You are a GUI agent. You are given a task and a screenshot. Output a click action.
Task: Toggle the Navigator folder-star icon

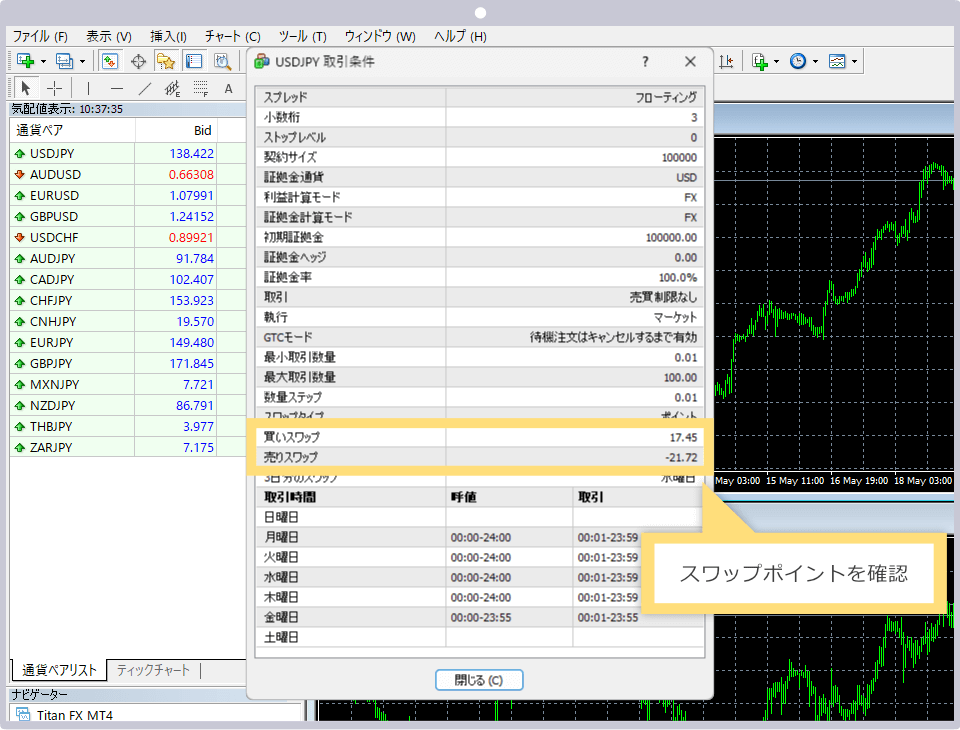[x=165, y=61]
